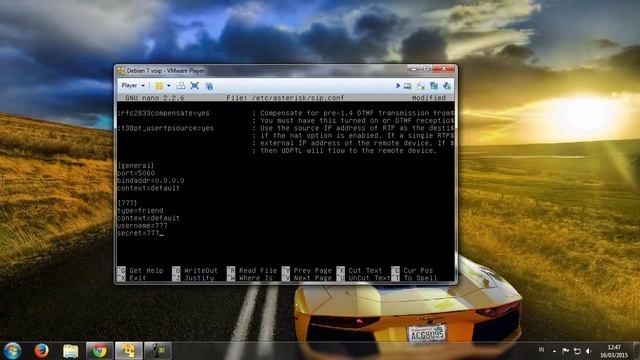Viewport: 640px width, 360px height.
Task: Open the Windows Start menu
Action: pyautogui.click(x=12, y=351)
